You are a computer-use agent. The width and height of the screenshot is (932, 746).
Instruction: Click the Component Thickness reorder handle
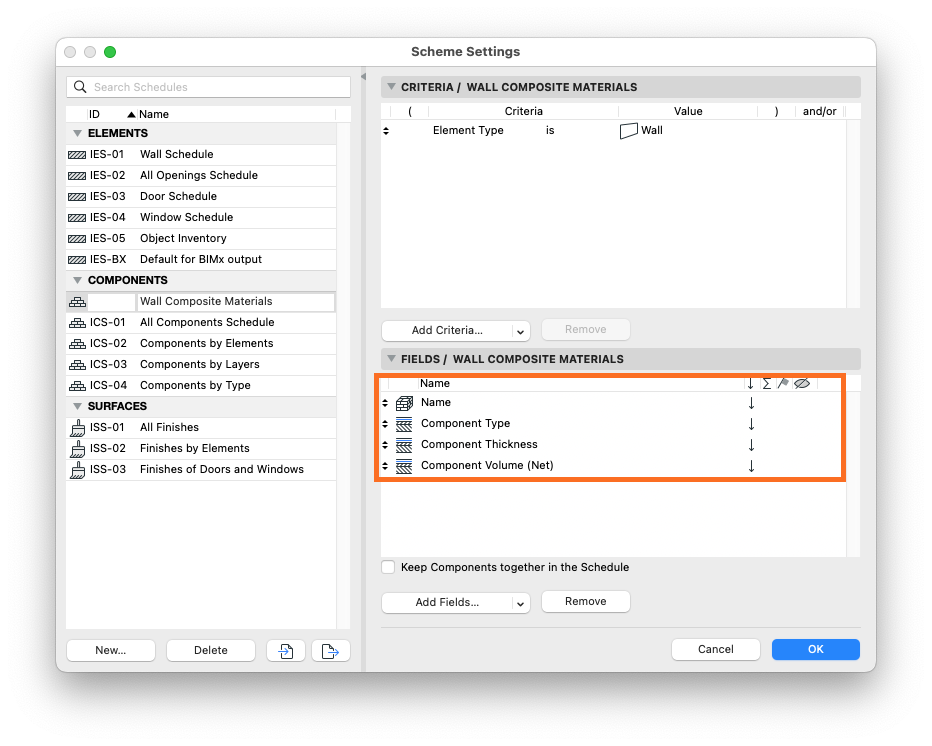[385, 445]
